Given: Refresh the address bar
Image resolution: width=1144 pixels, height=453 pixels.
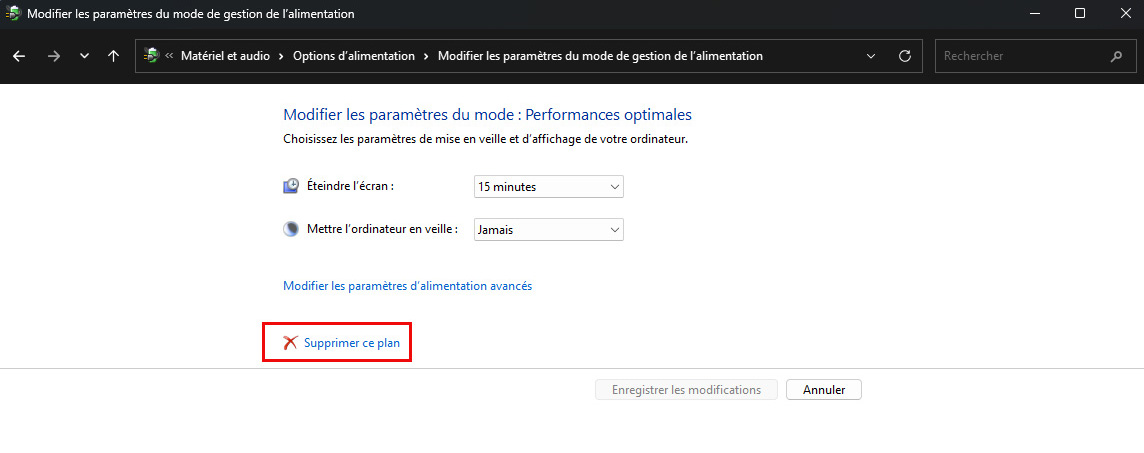Looking at the screenshot, I should point(905,56).
